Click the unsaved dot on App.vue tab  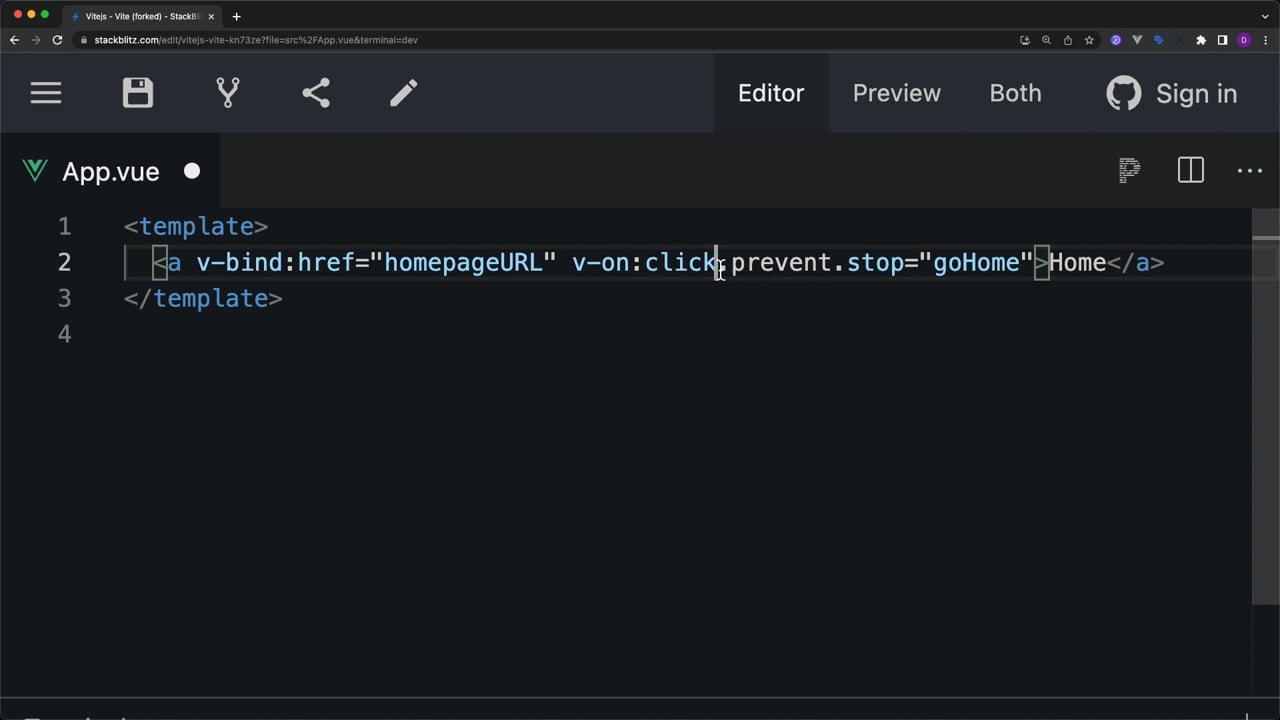click(x=192, y=171)
